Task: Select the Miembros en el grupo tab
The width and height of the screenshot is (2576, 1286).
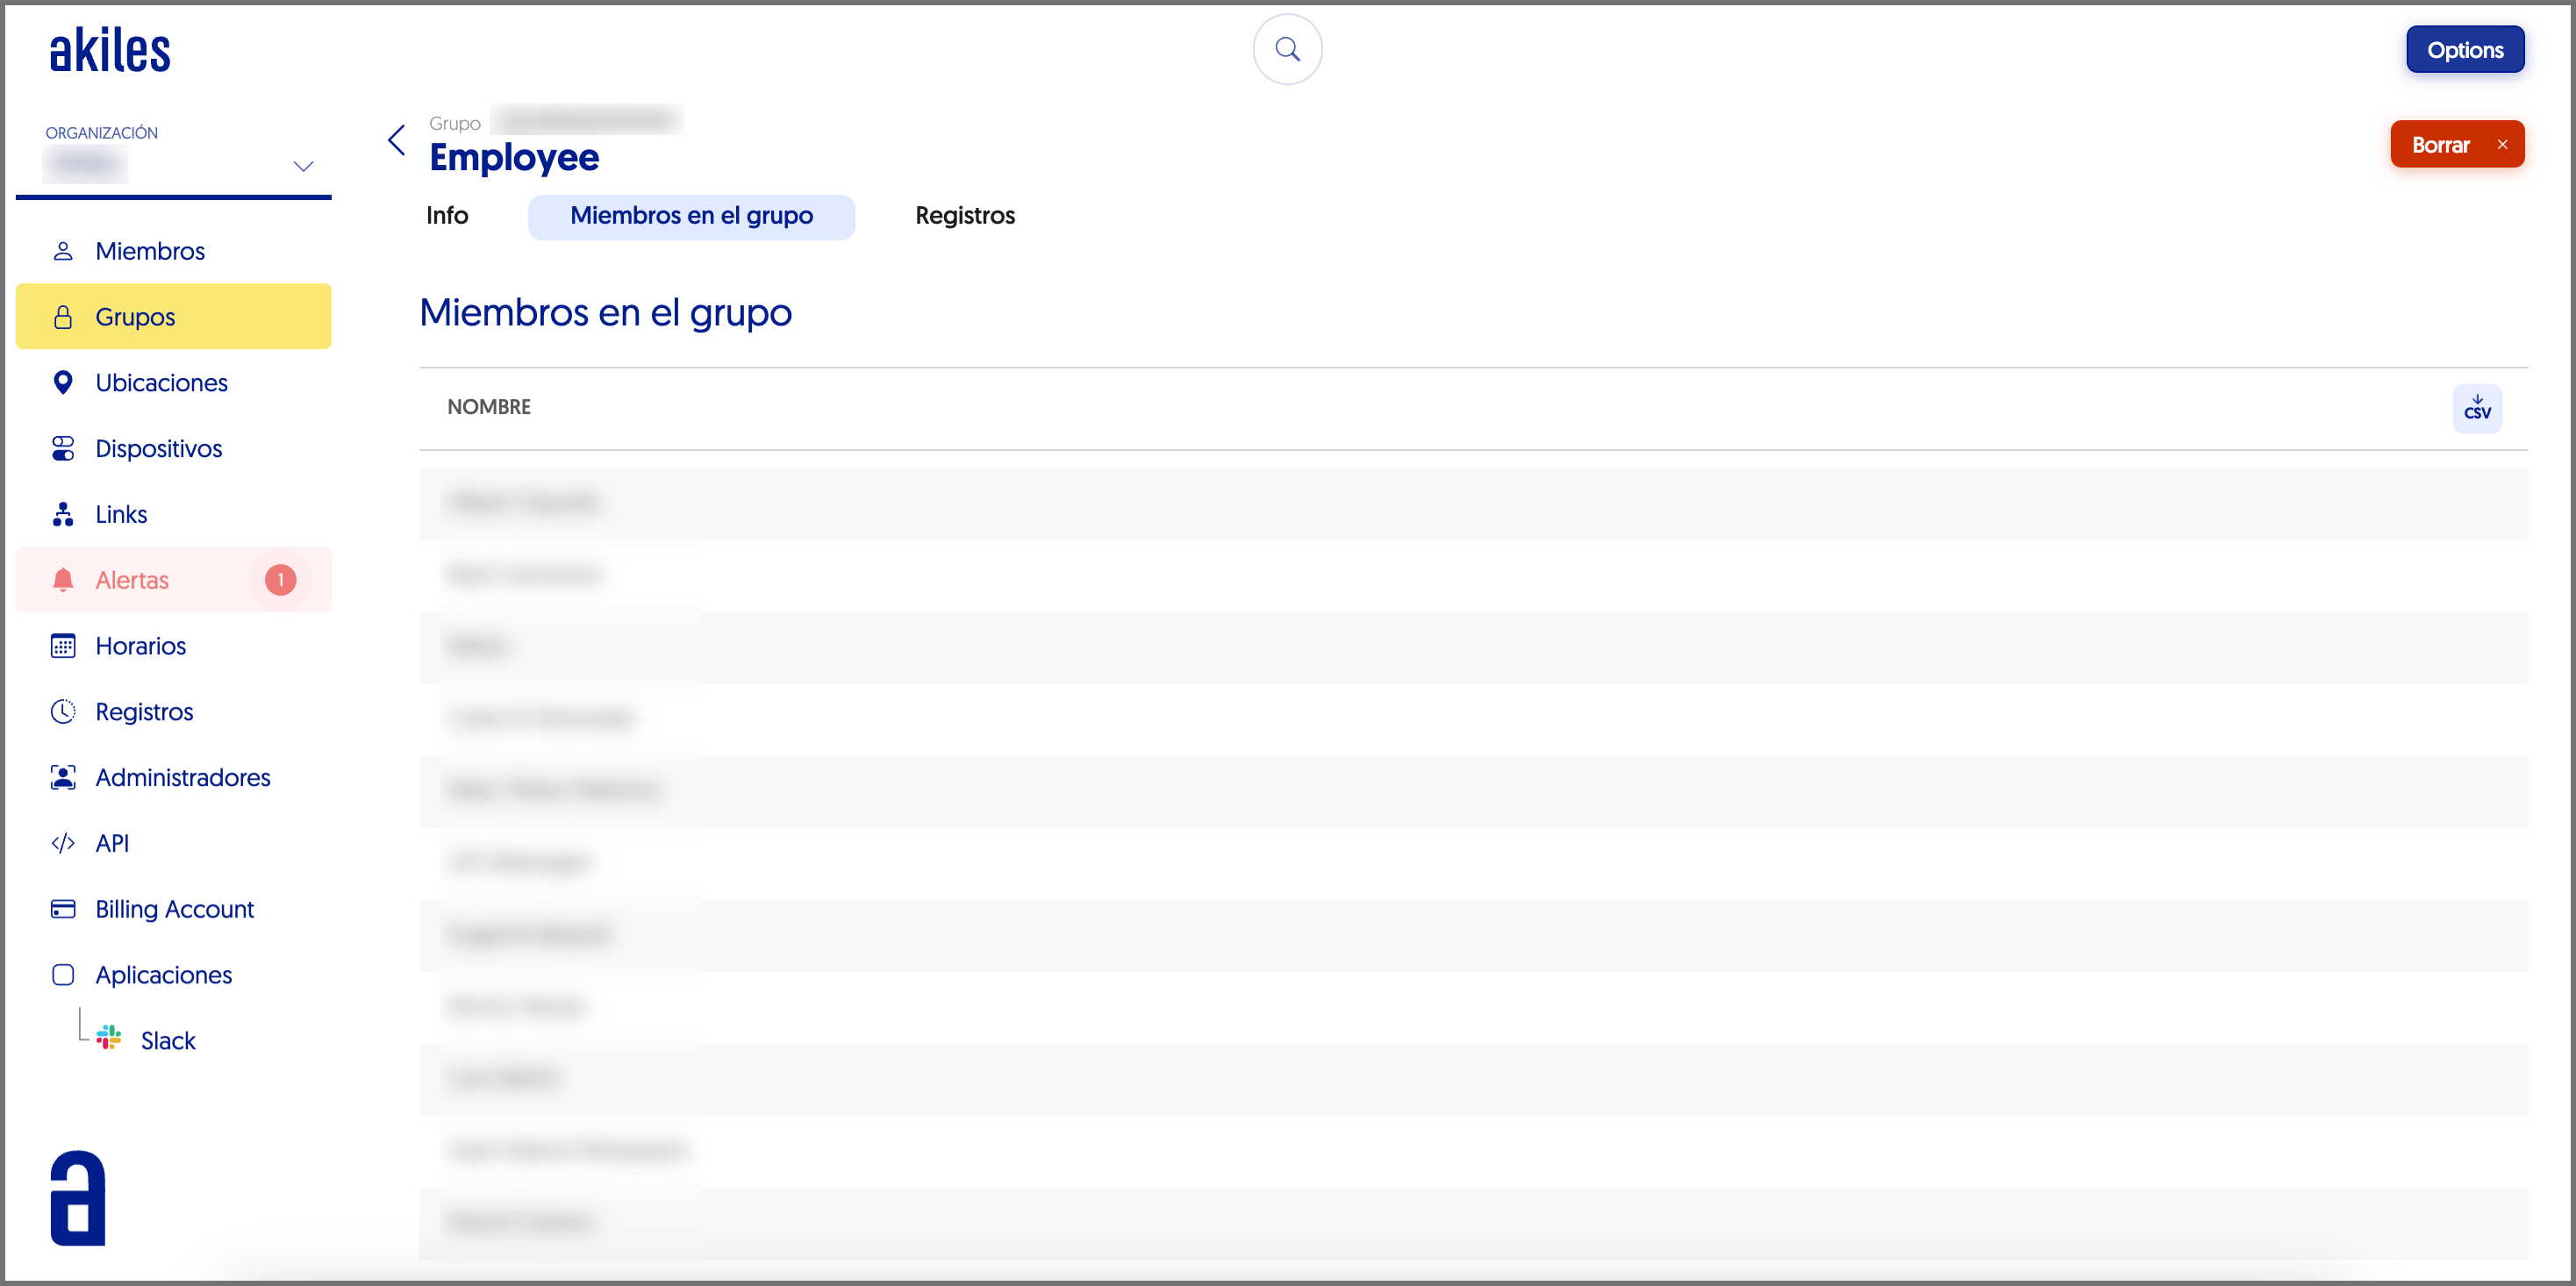Action: point(691,216)
